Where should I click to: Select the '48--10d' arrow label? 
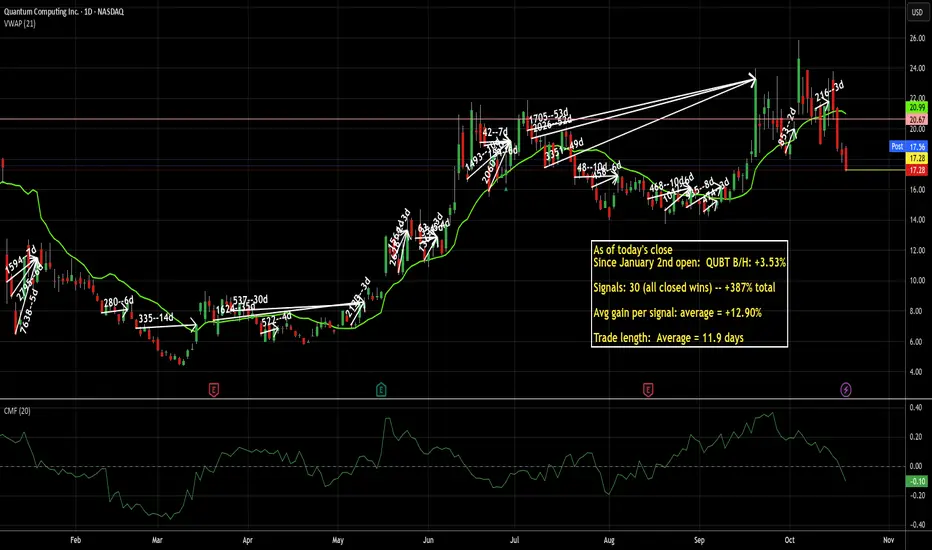(x=592, y=168)
